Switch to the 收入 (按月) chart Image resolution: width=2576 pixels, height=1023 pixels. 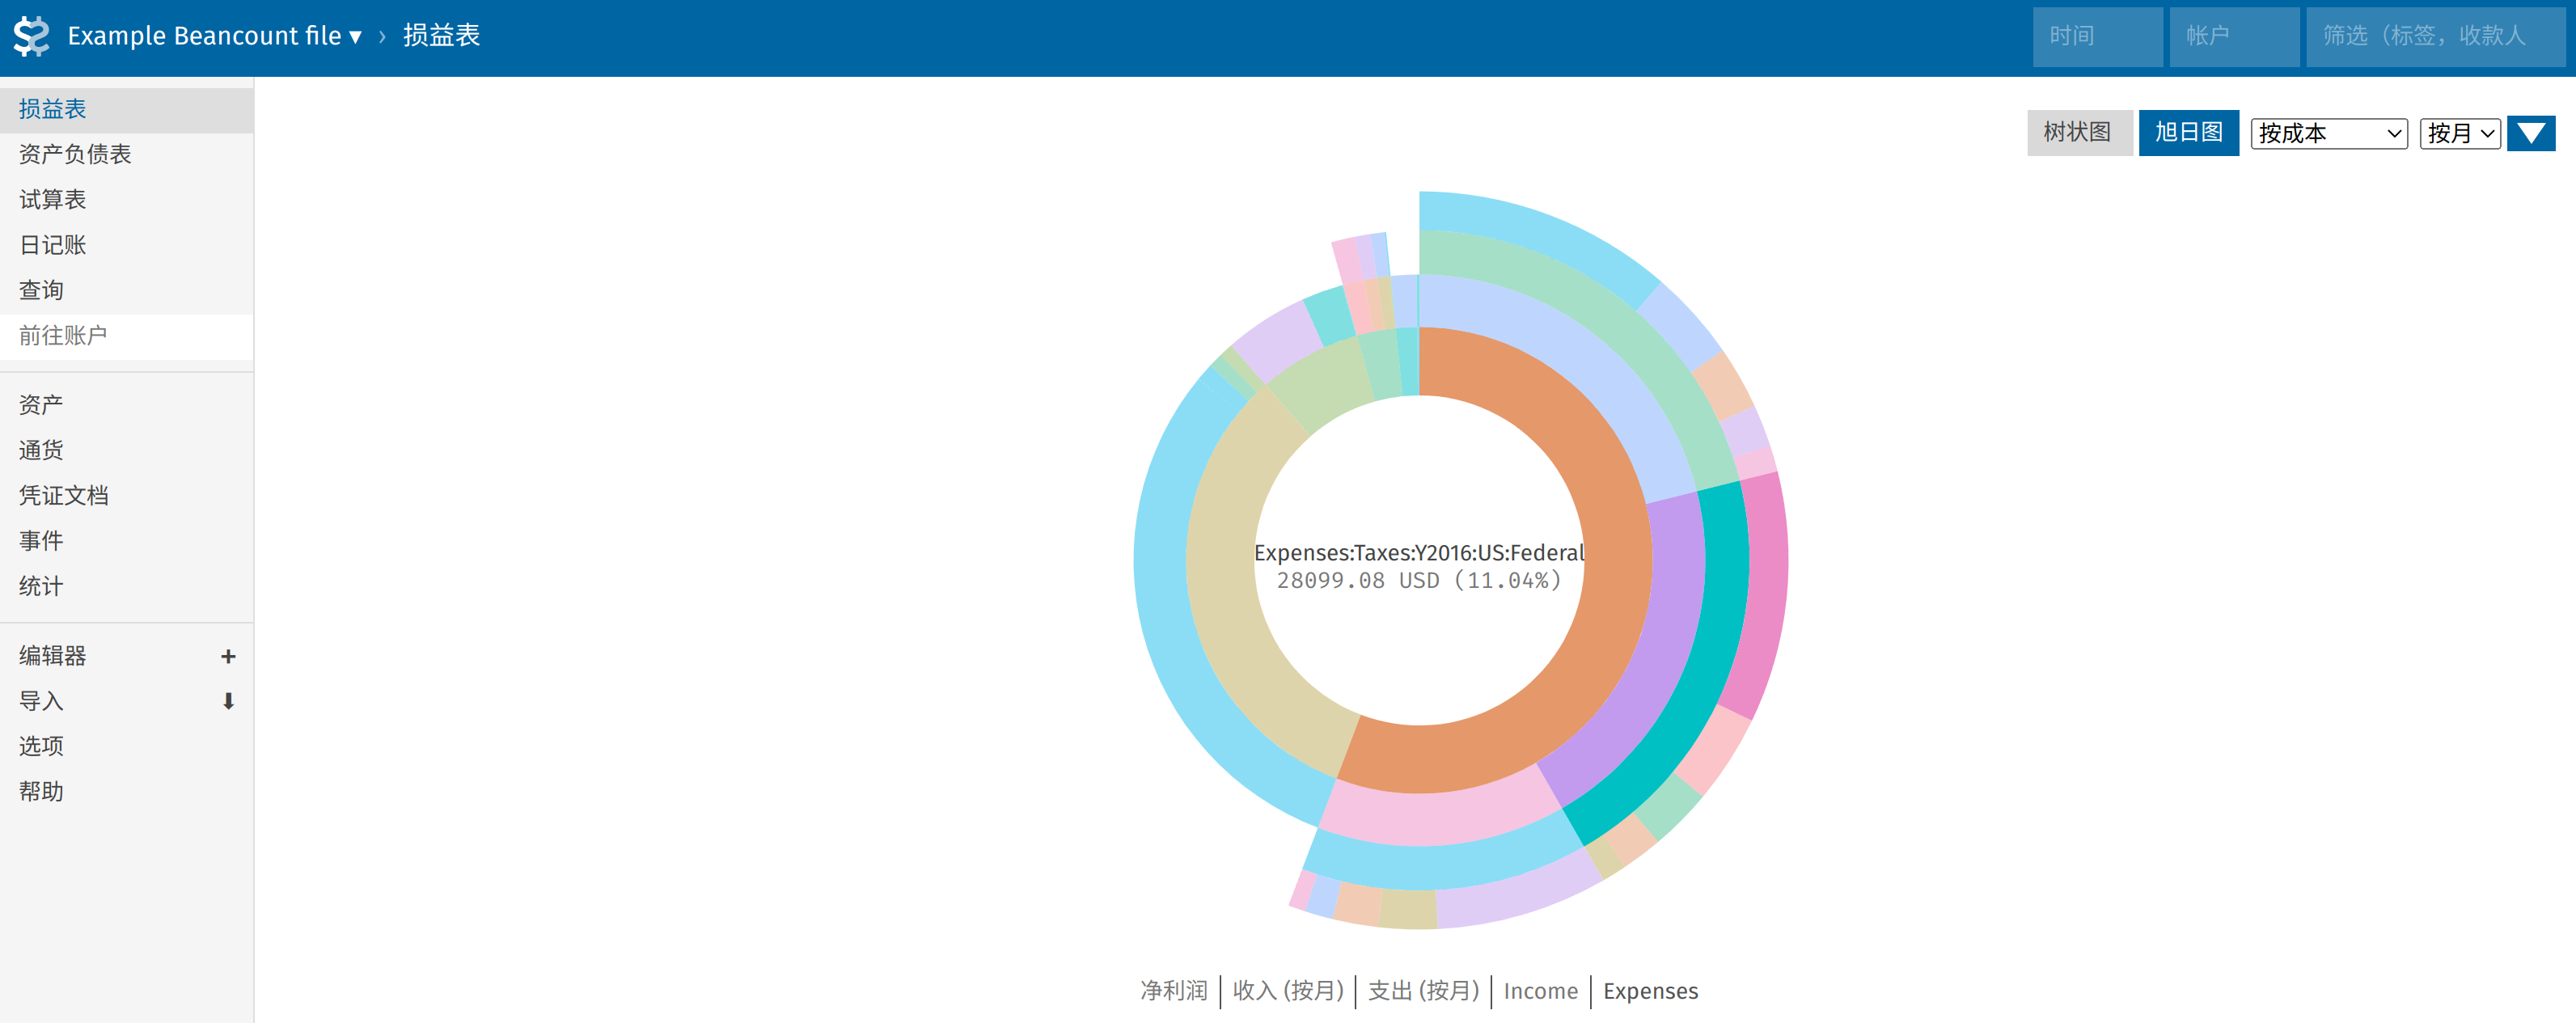1287,990
